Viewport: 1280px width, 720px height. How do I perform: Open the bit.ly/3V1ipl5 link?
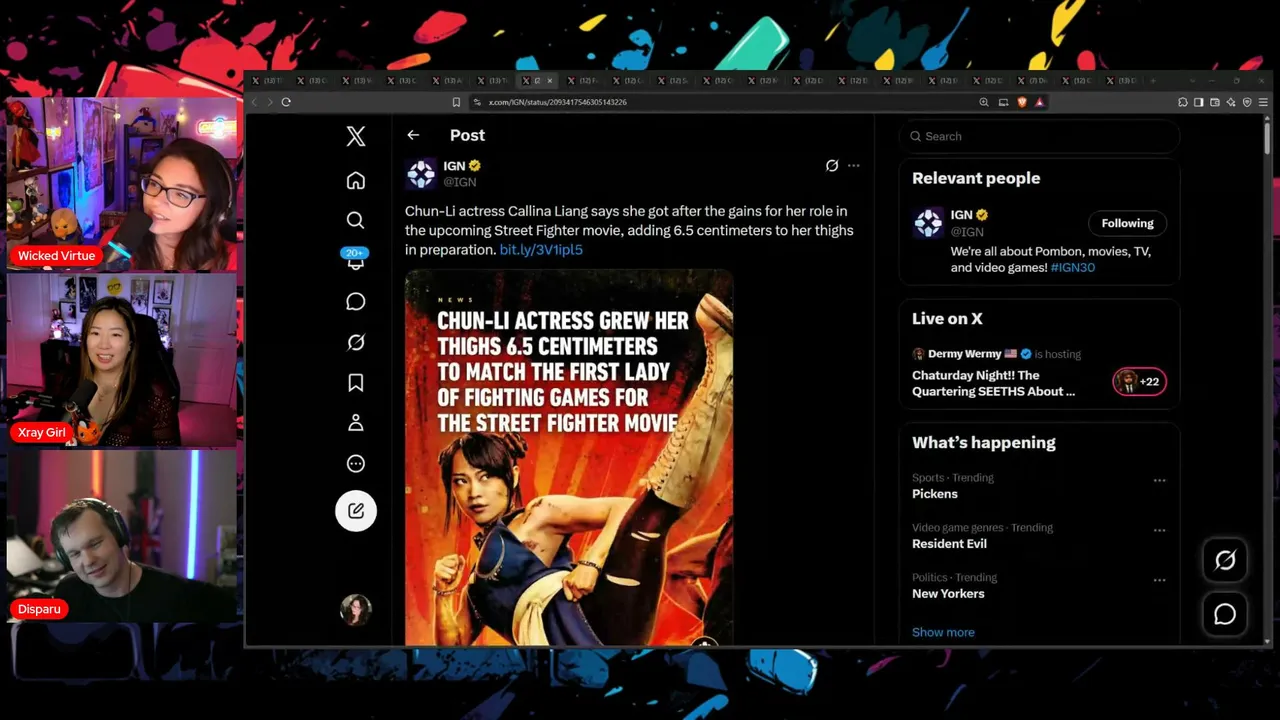click(541, 250)
